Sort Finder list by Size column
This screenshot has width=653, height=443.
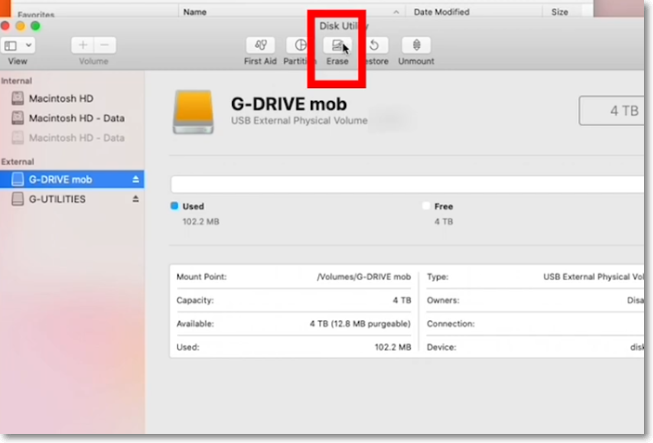pos(560,12)
